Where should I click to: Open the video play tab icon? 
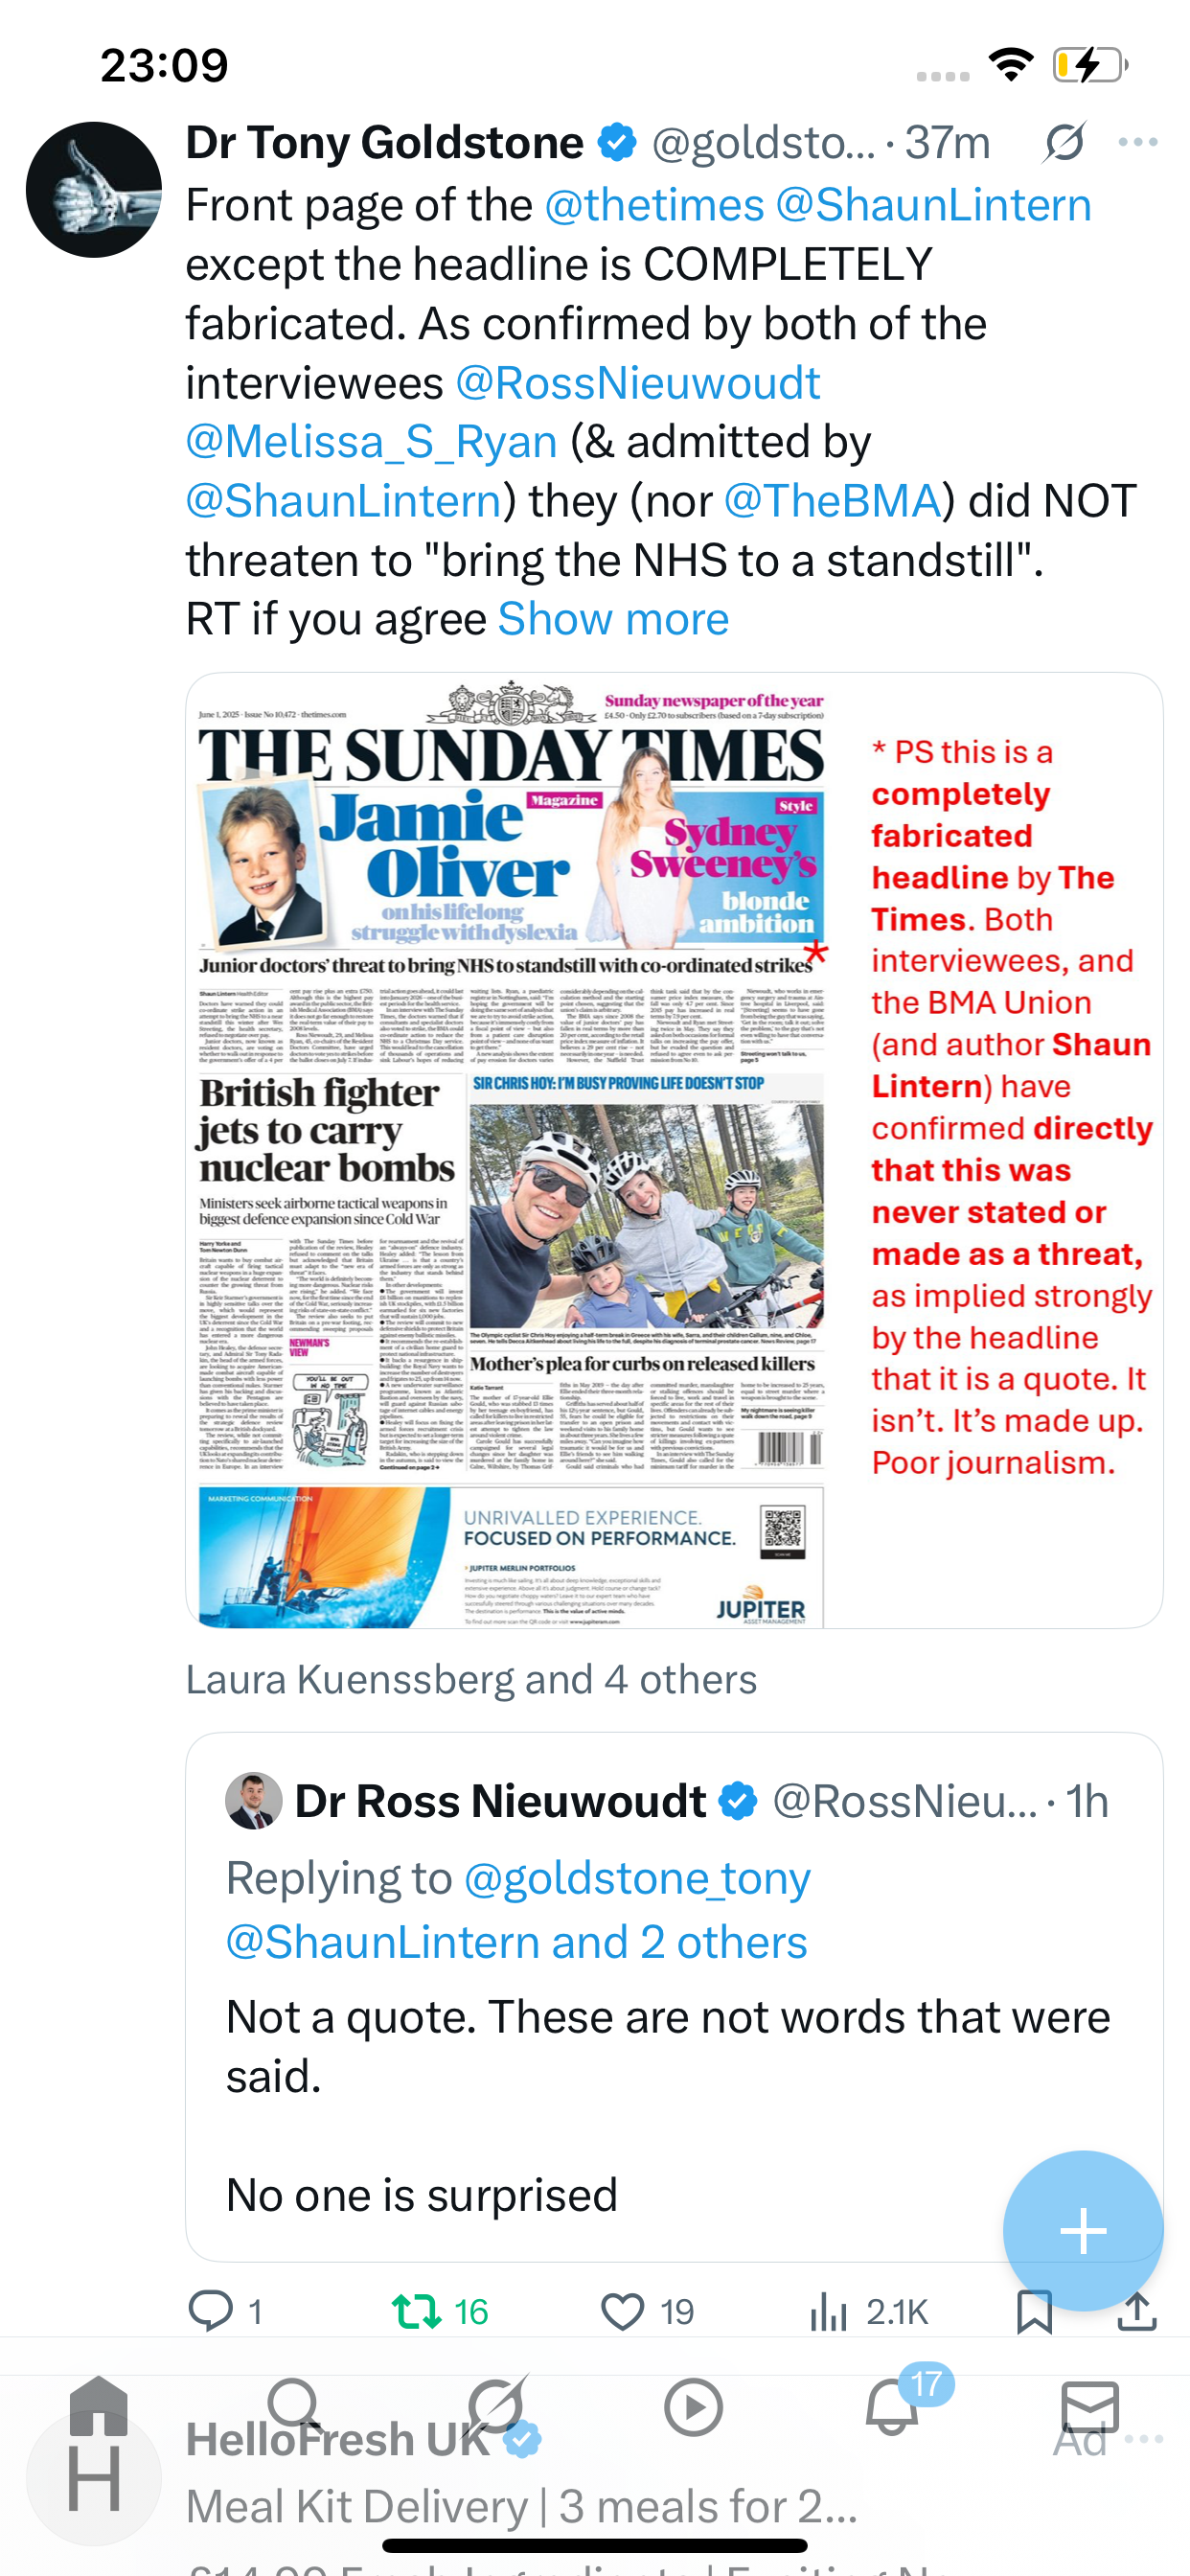point(693,2407)
